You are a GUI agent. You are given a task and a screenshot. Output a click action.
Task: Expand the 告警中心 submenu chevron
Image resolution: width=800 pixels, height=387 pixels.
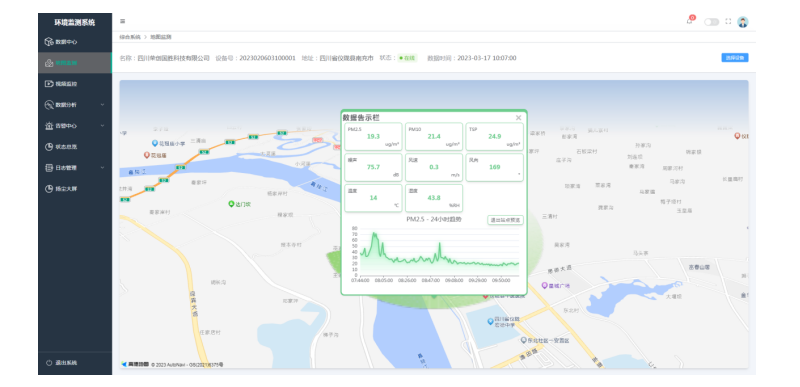[x=102, y=125]
